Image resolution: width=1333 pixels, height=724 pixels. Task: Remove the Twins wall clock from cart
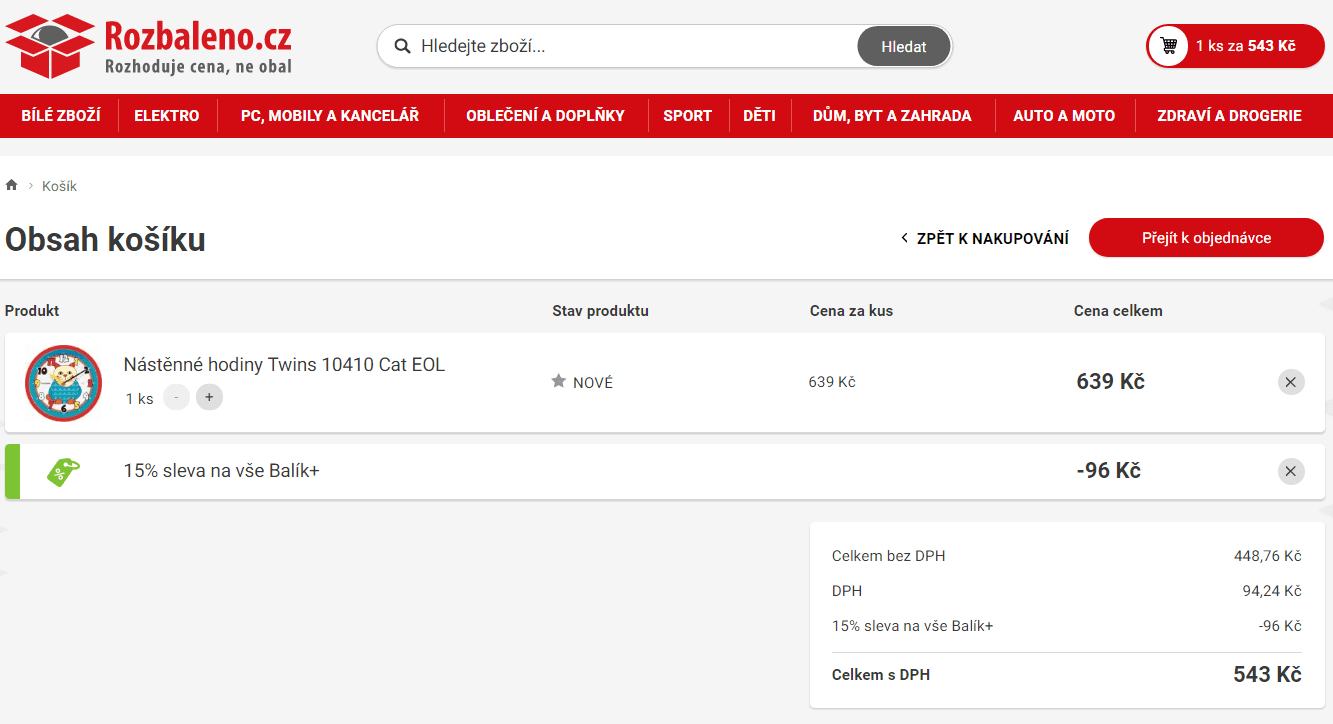[1290, 382]
